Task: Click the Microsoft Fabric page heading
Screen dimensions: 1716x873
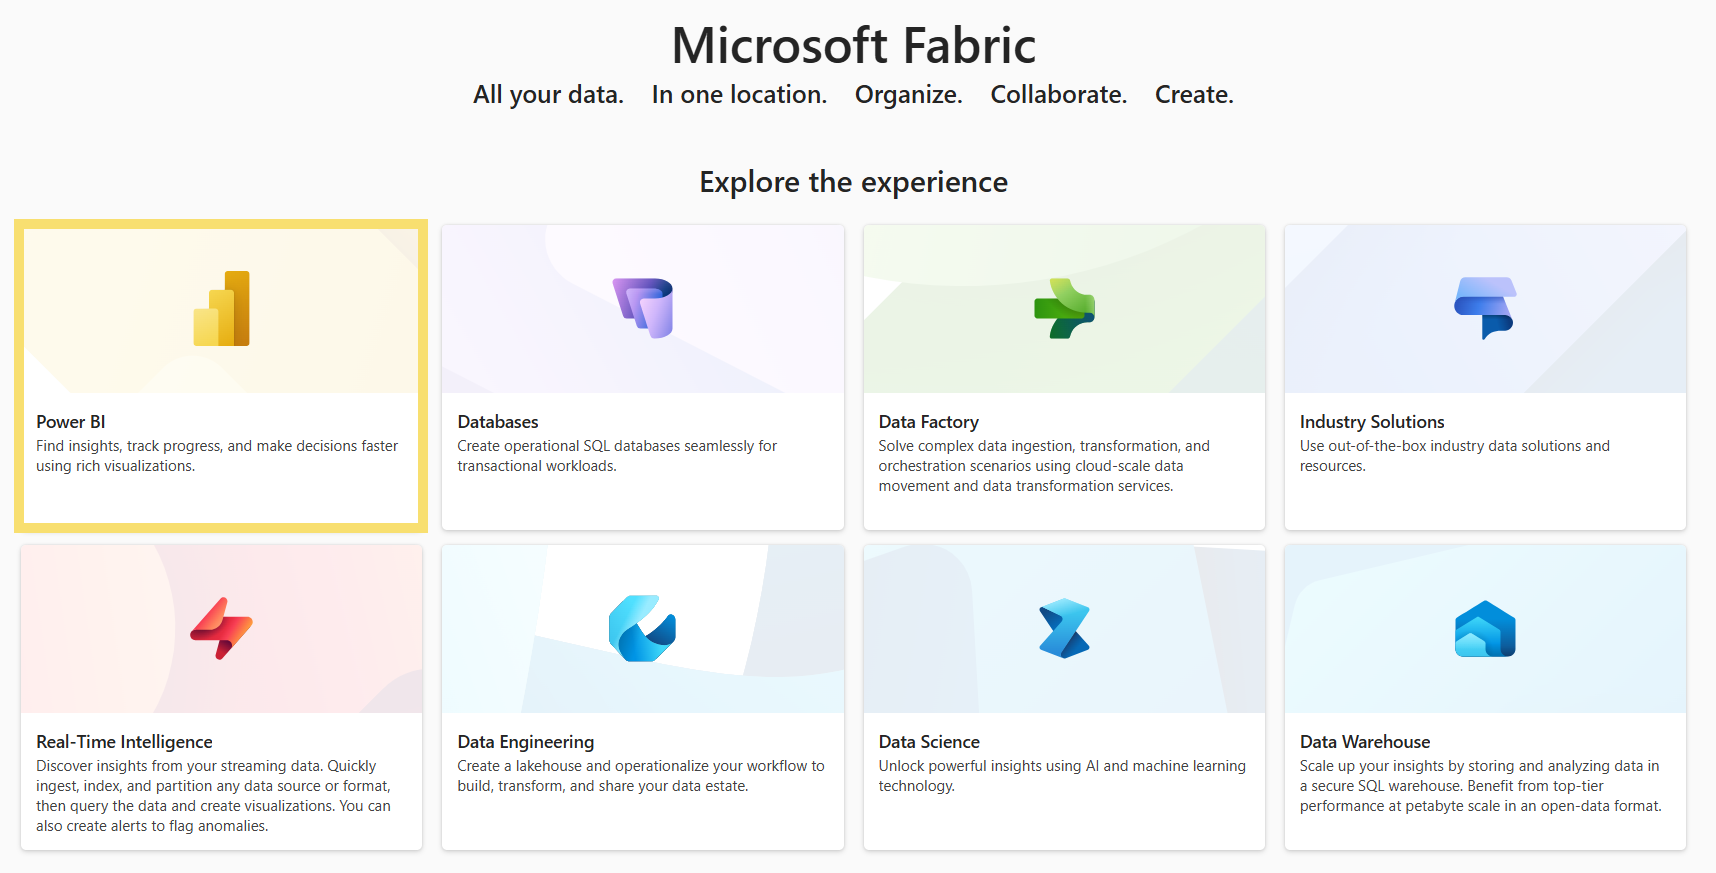Action: coord(854,46)
